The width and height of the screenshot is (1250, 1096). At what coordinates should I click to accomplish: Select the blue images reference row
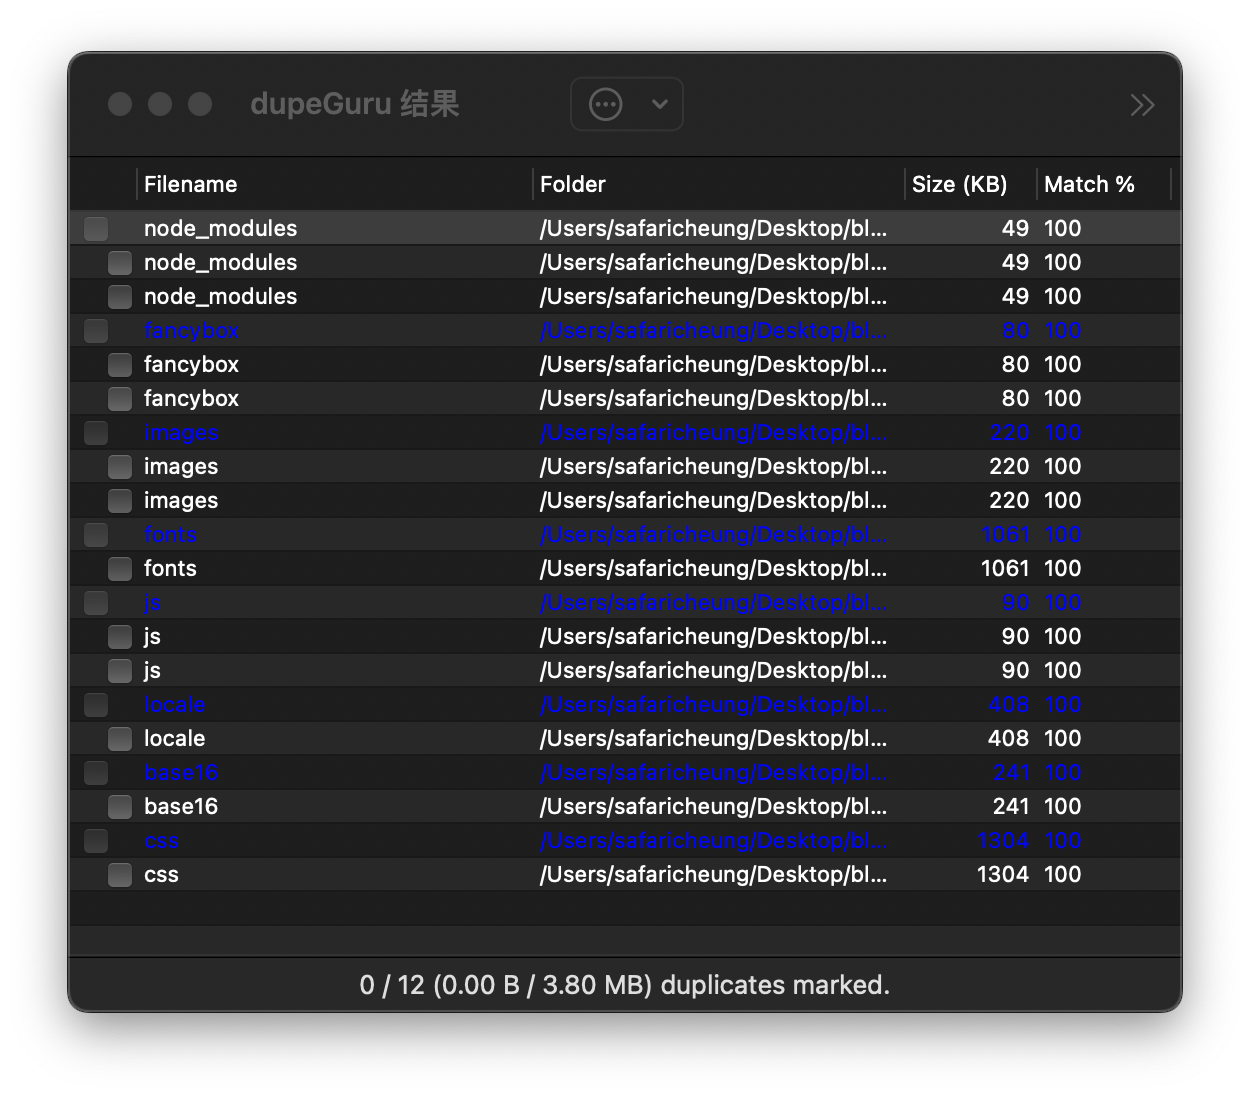(x=181, y=433)
